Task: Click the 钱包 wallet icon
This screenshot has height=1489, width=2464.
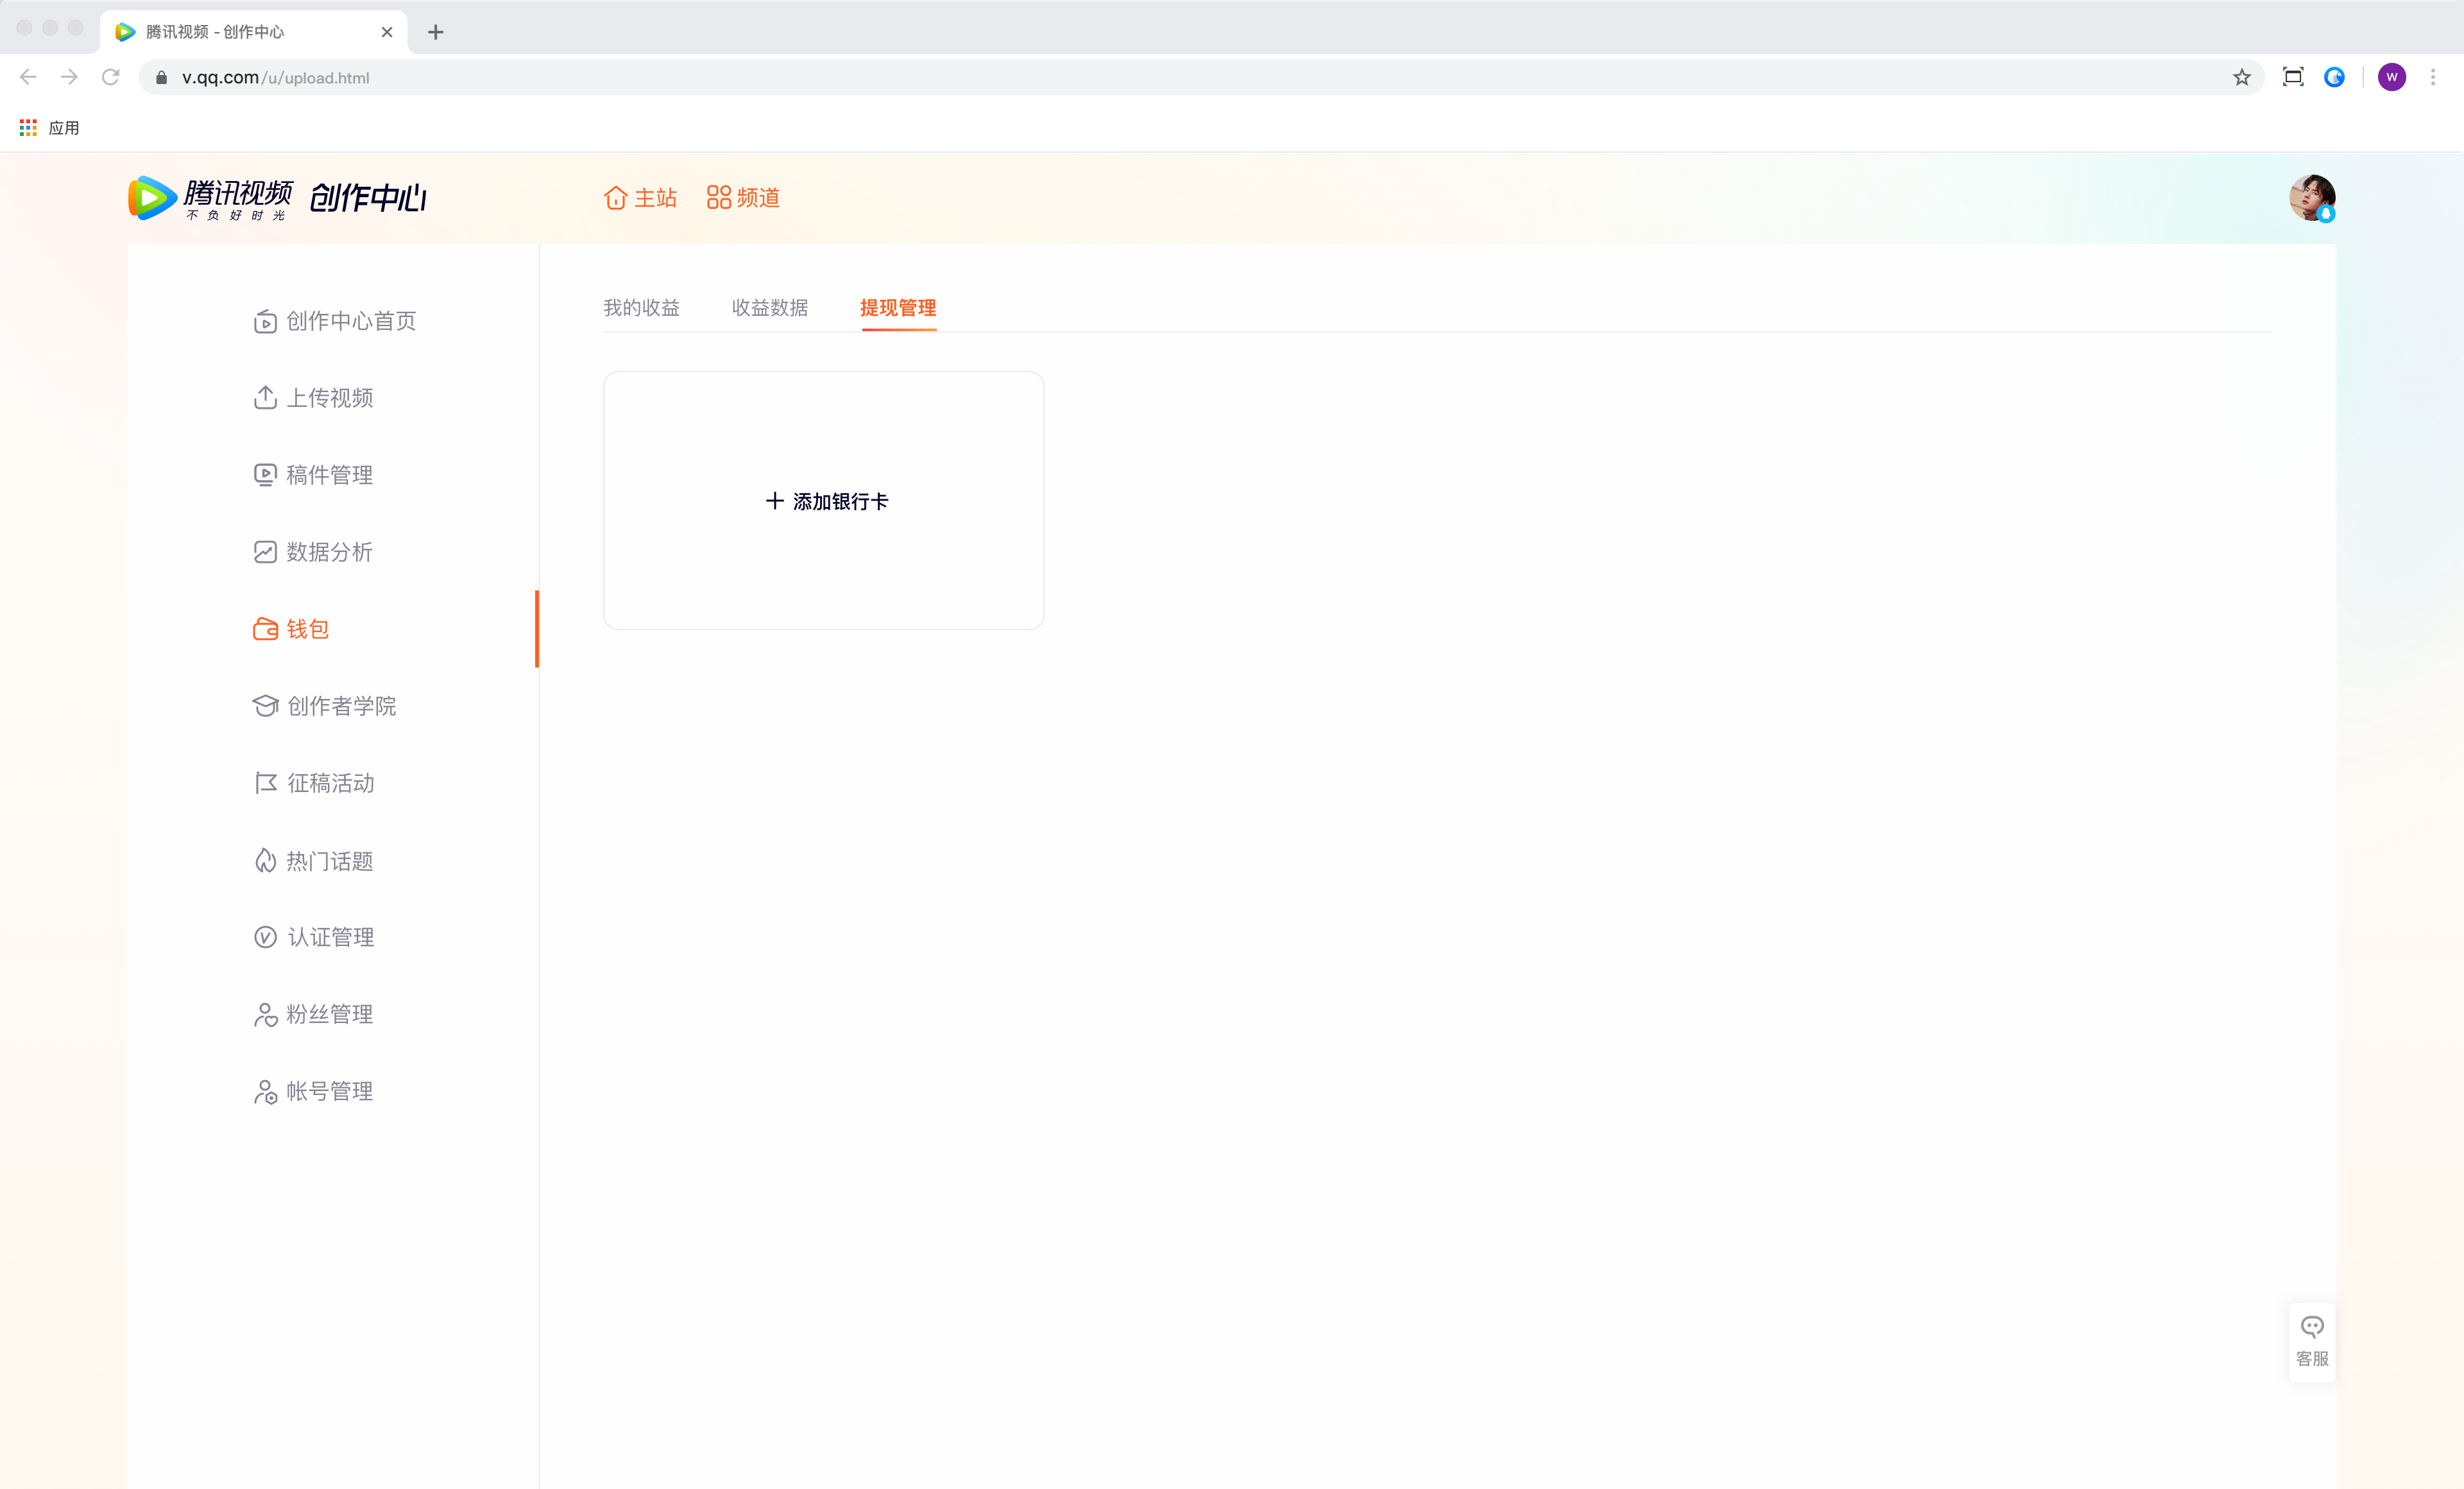Action: click(x=265, y=629)
